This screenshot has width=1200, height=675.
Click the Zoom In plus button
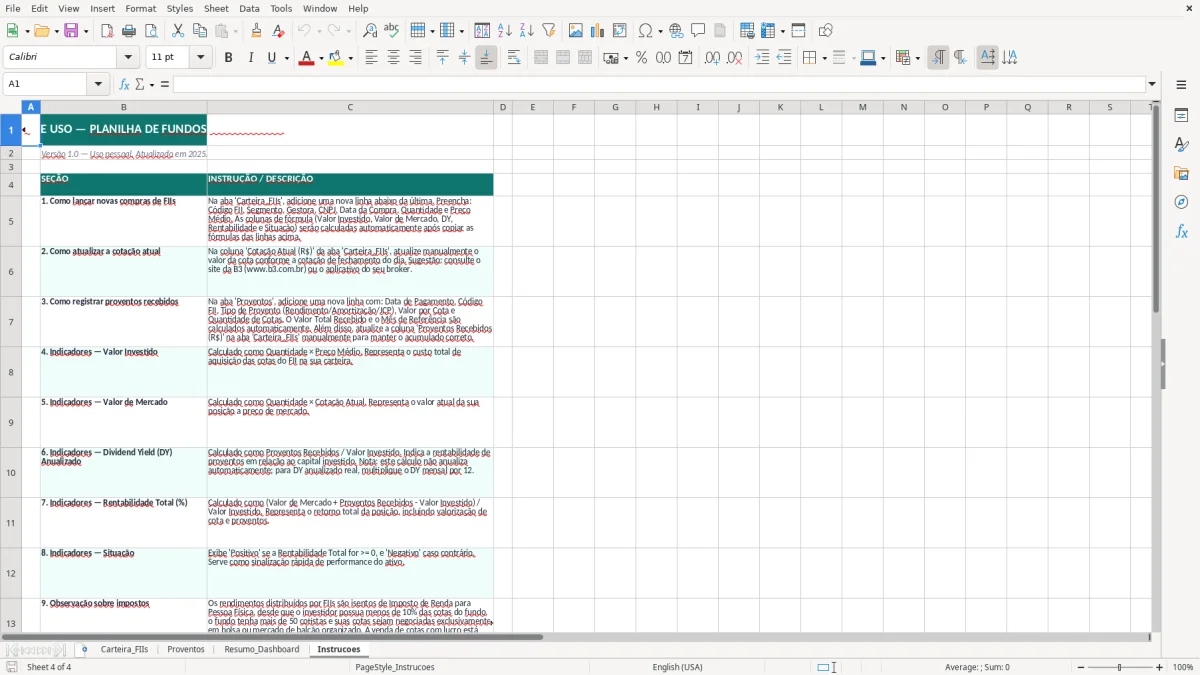(1160, 667)
